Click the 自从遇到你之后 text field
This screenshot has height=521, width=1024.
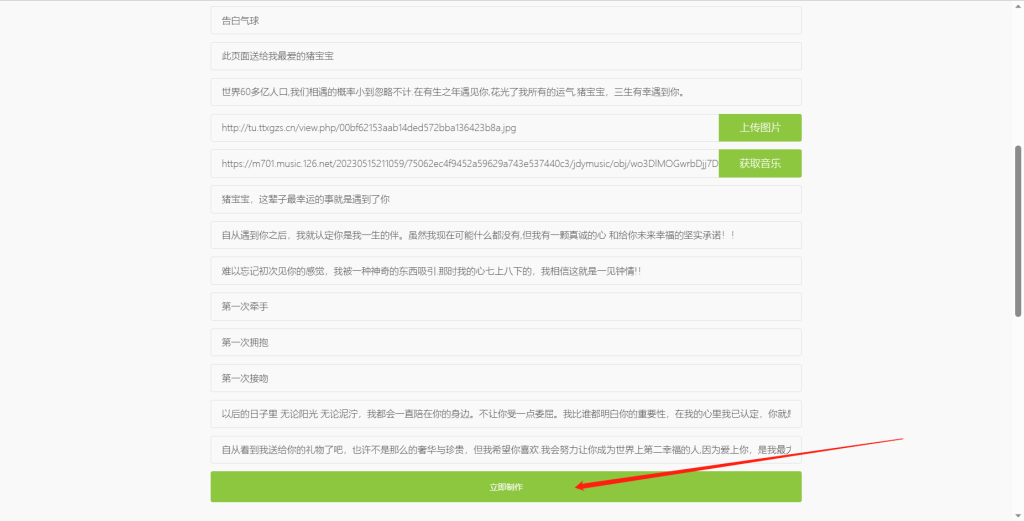pos(505,235)
